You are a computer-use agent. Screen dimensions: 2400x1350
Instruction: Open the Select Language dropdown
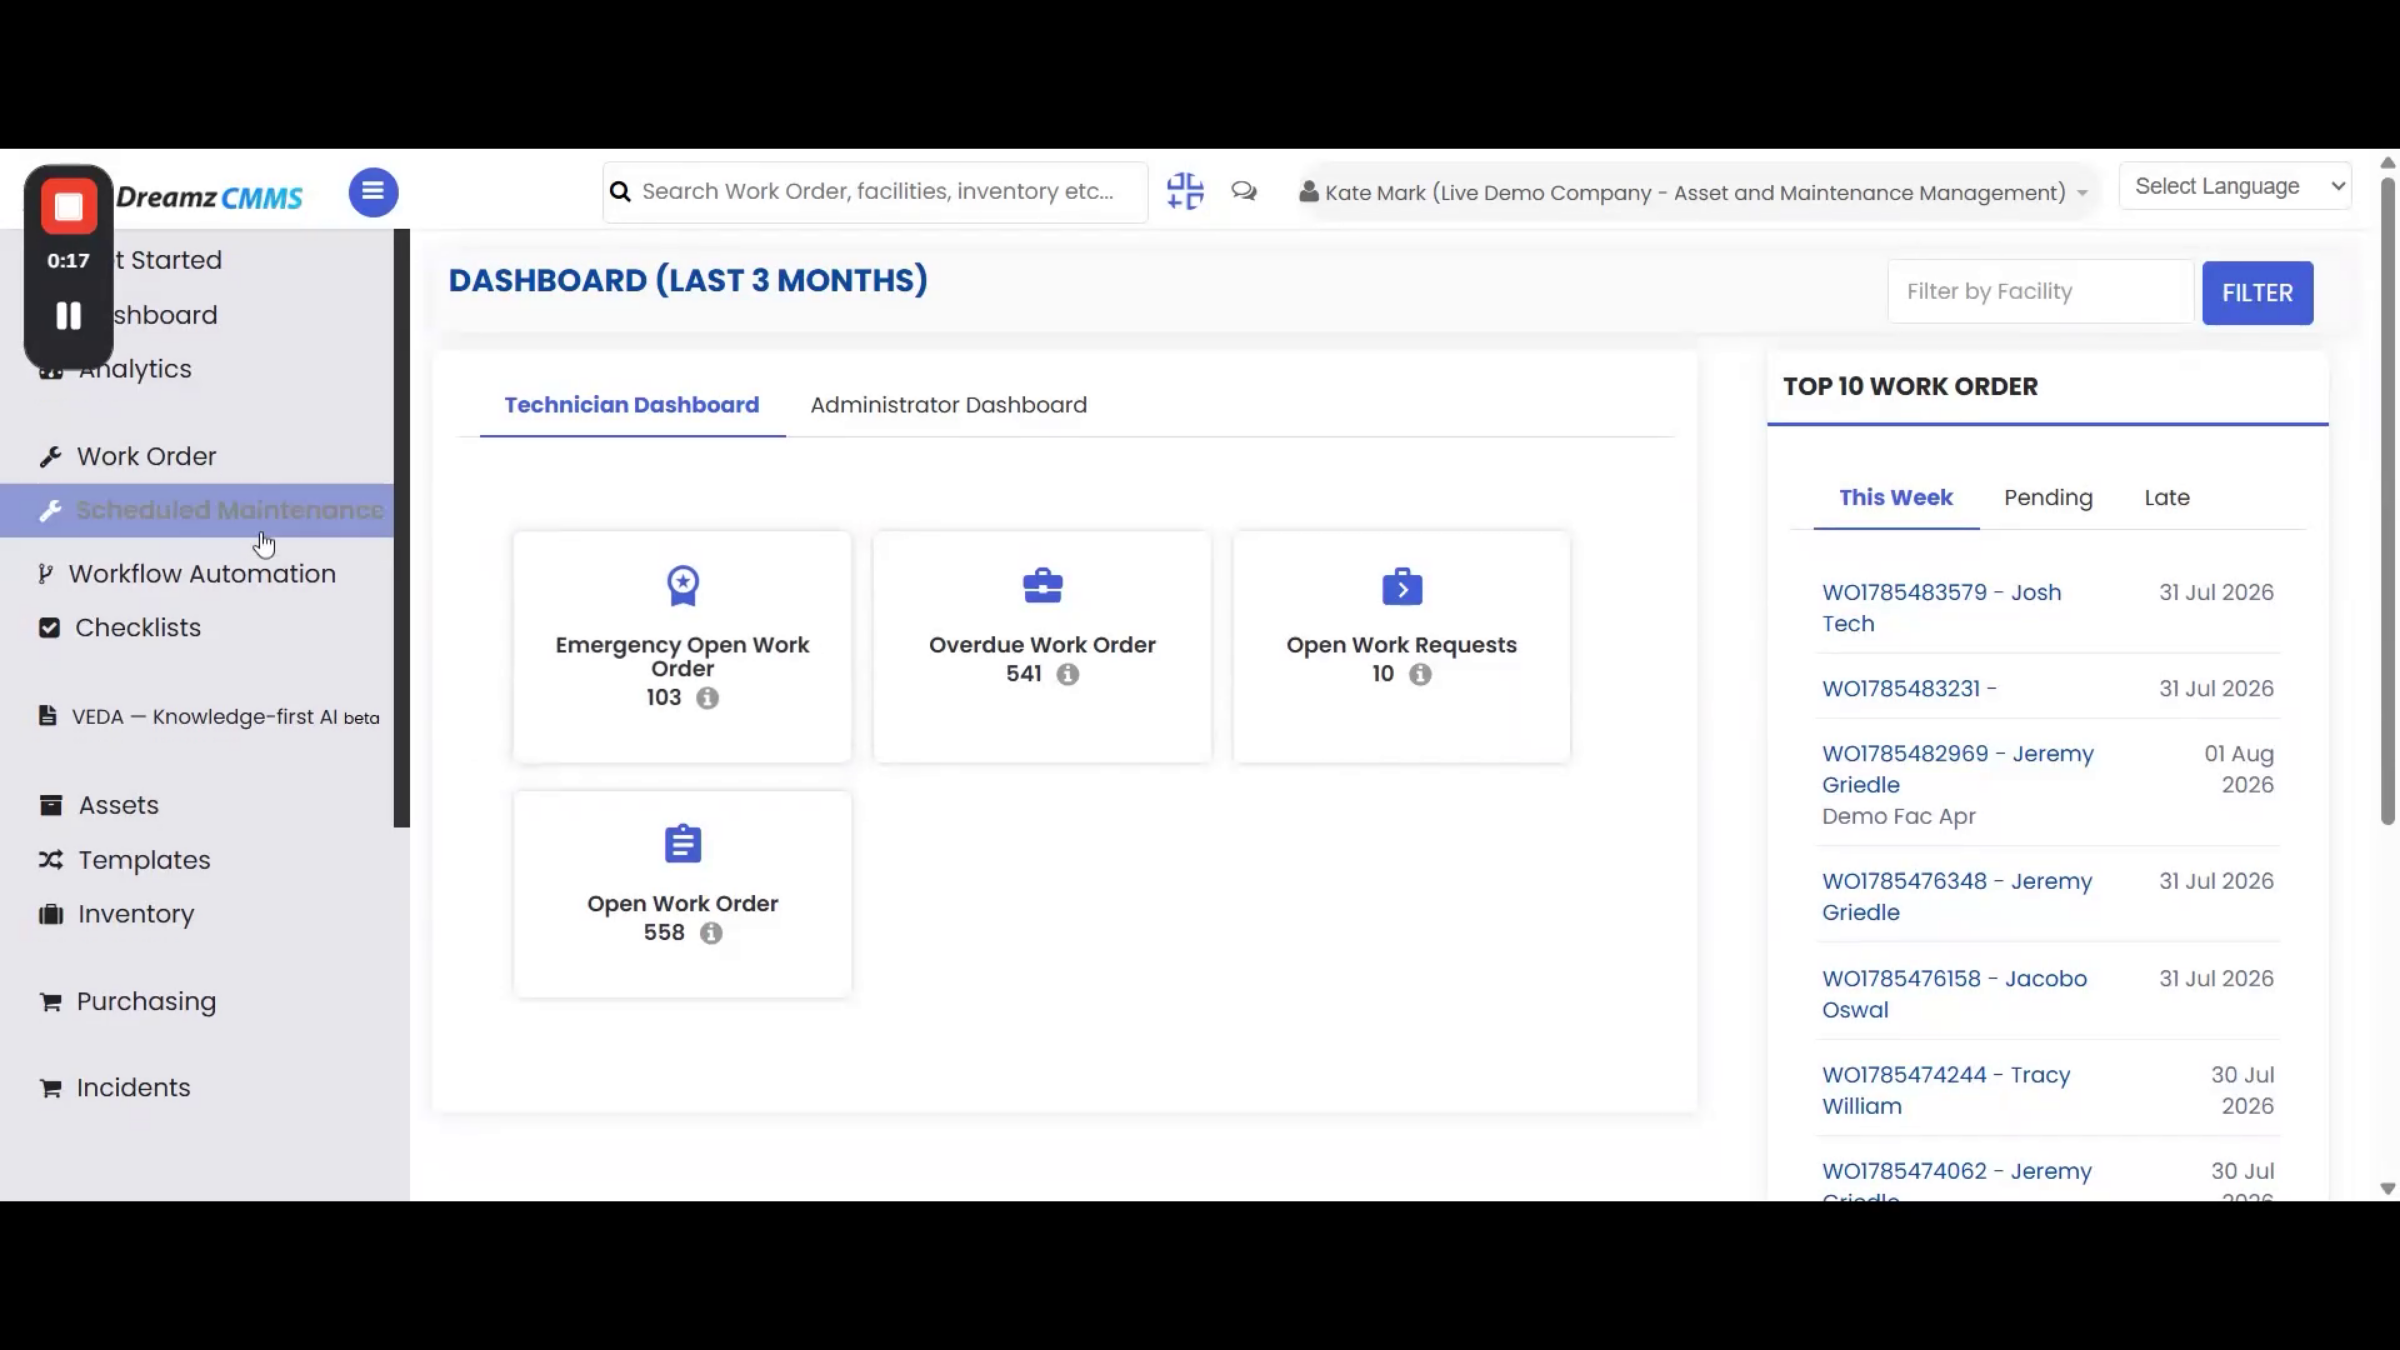tap(2235, 186)
